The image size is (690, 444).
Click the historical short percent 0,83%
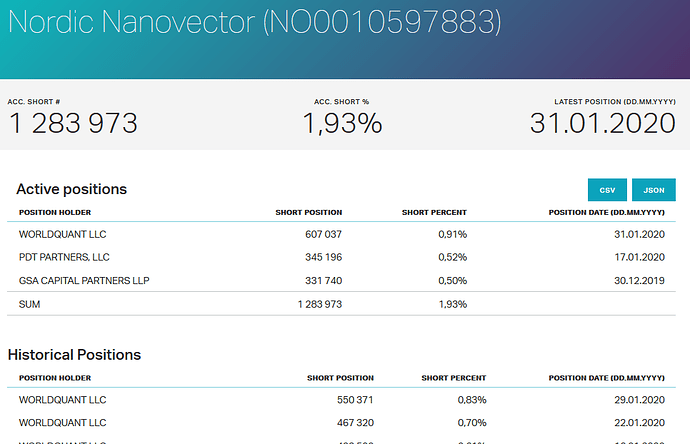coord(472,400)
